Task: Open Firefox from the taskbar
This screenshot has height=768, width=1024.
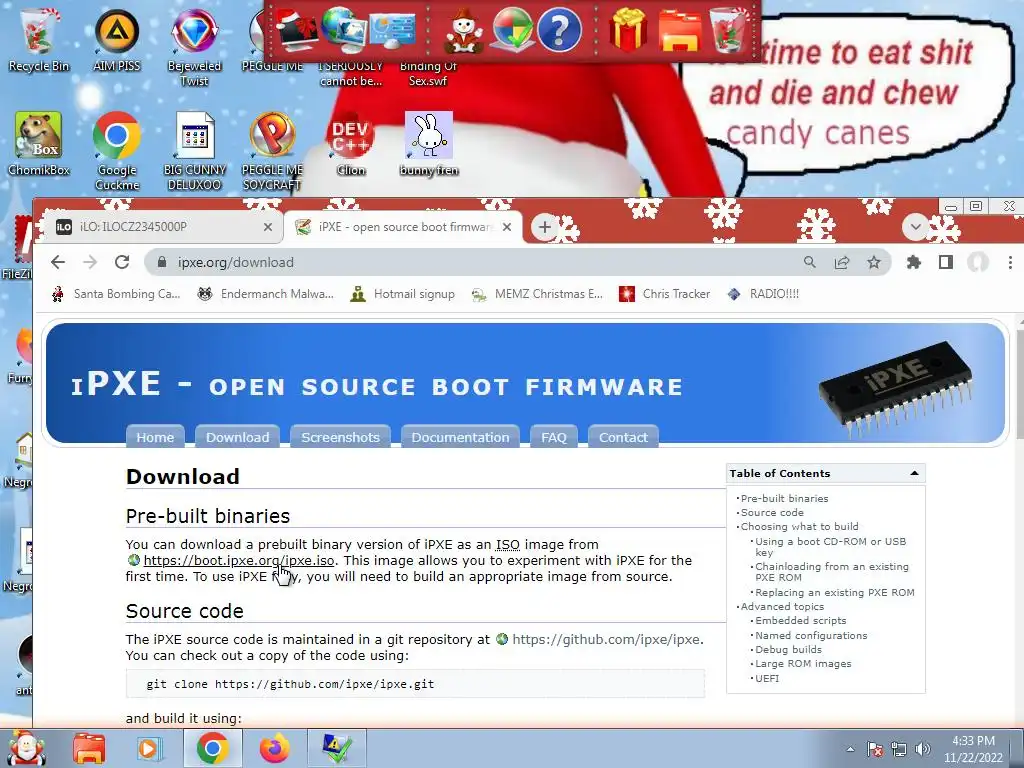Action: [x=274, y=748]
